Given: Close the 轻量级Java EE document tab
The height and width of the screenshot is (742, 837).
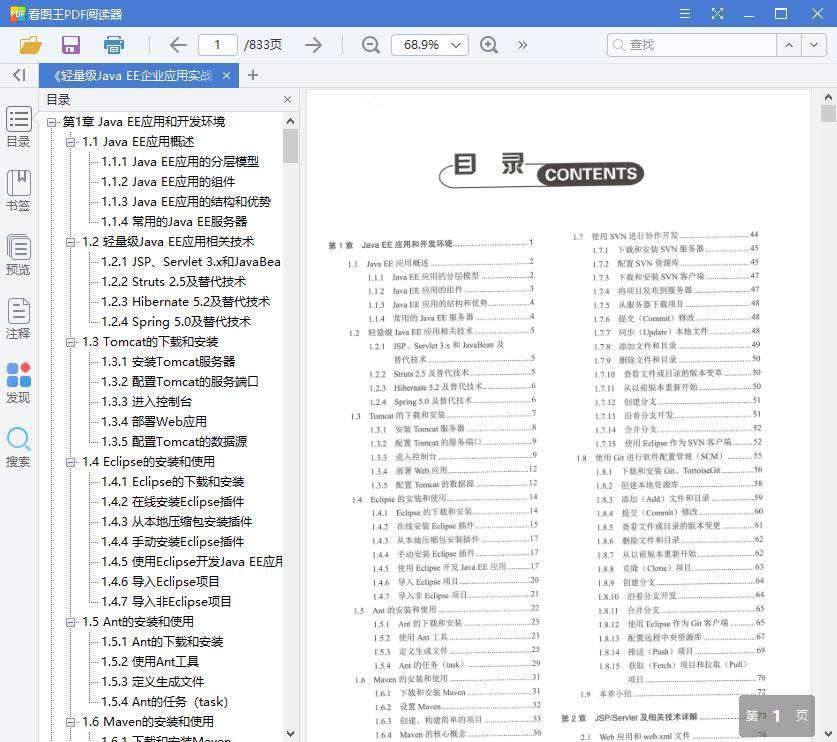Looking at the screenshot, I should click(x=226, y=76).
